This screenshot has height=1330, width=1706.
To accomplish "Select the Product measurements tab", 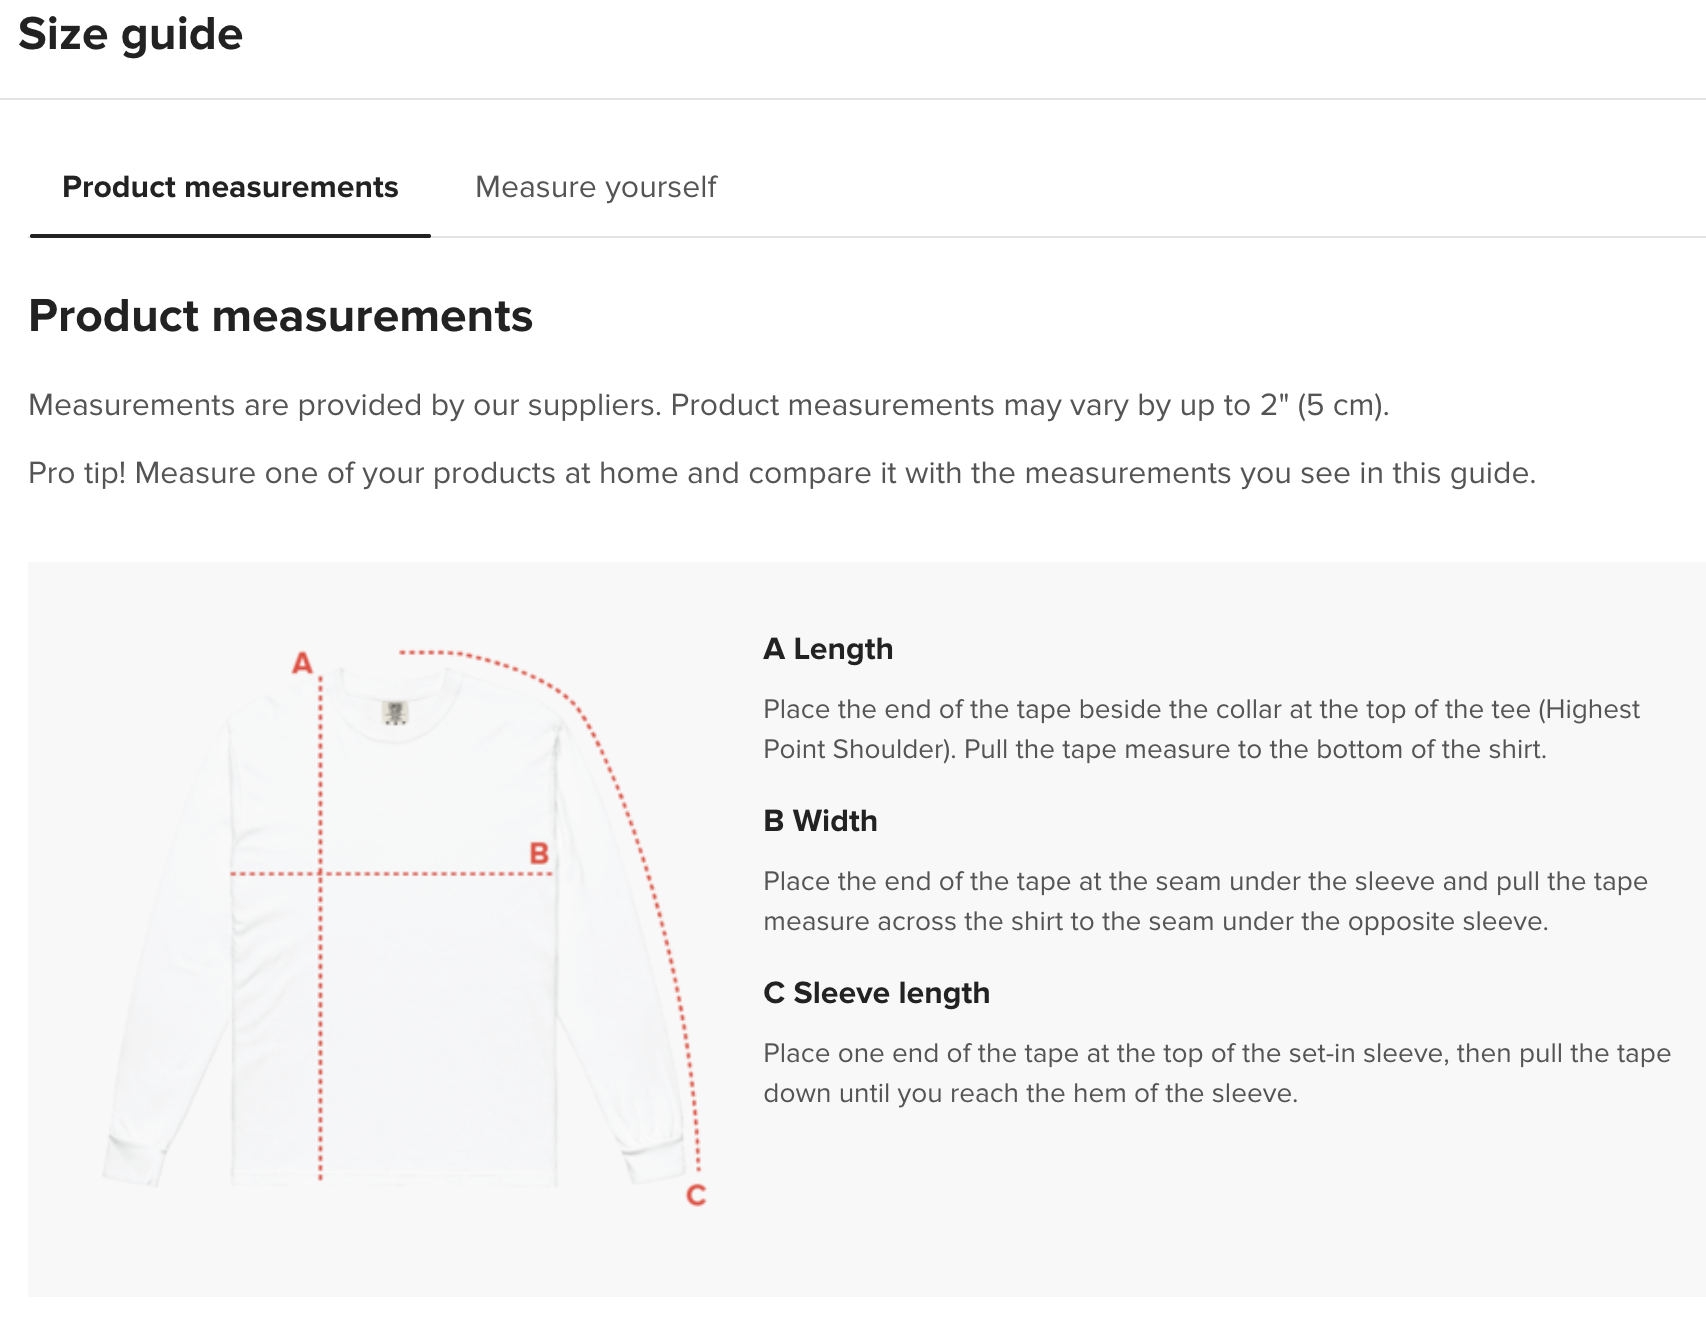I will [x=230, y=187].
